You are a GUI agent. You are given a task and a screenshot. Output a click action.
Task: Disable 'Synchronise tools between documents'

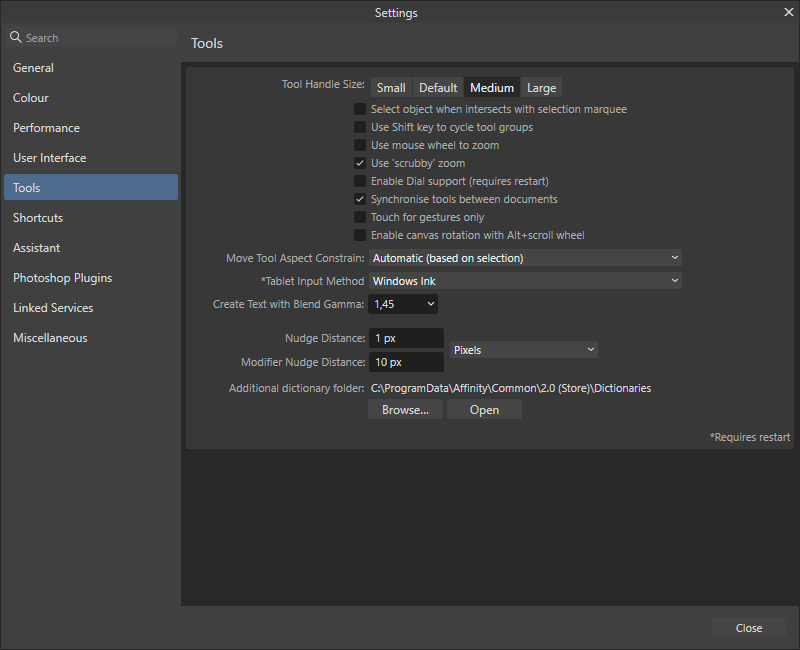[360, 199]
